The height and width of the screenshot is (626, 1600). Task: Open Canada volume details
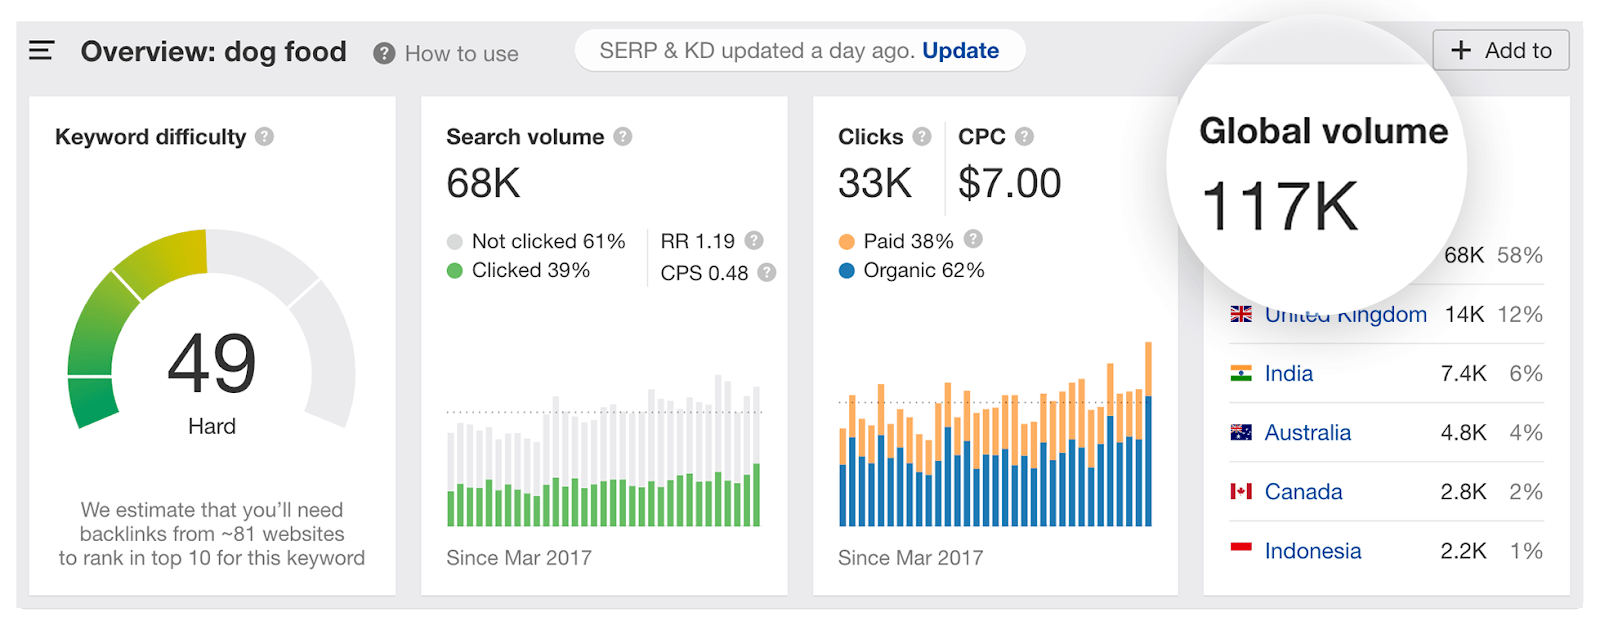pyautogui.click(x=1303, y=492)
